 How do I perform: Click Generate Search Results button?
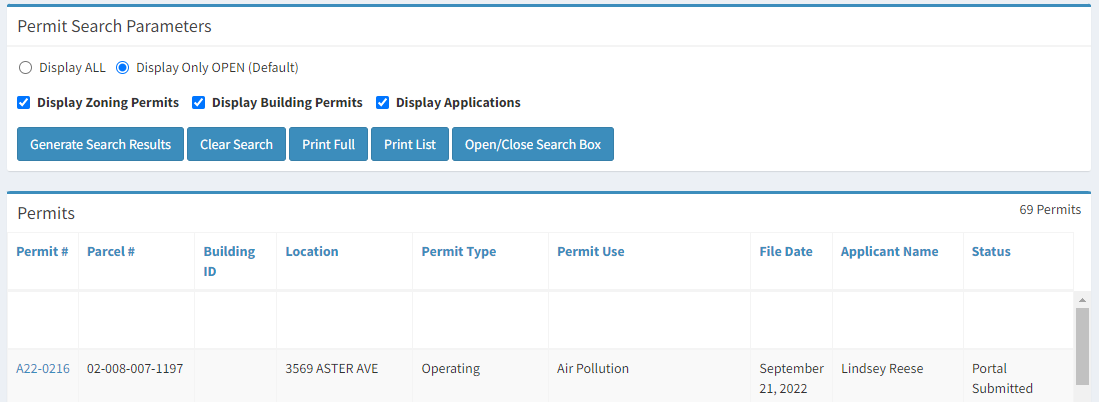100,144
